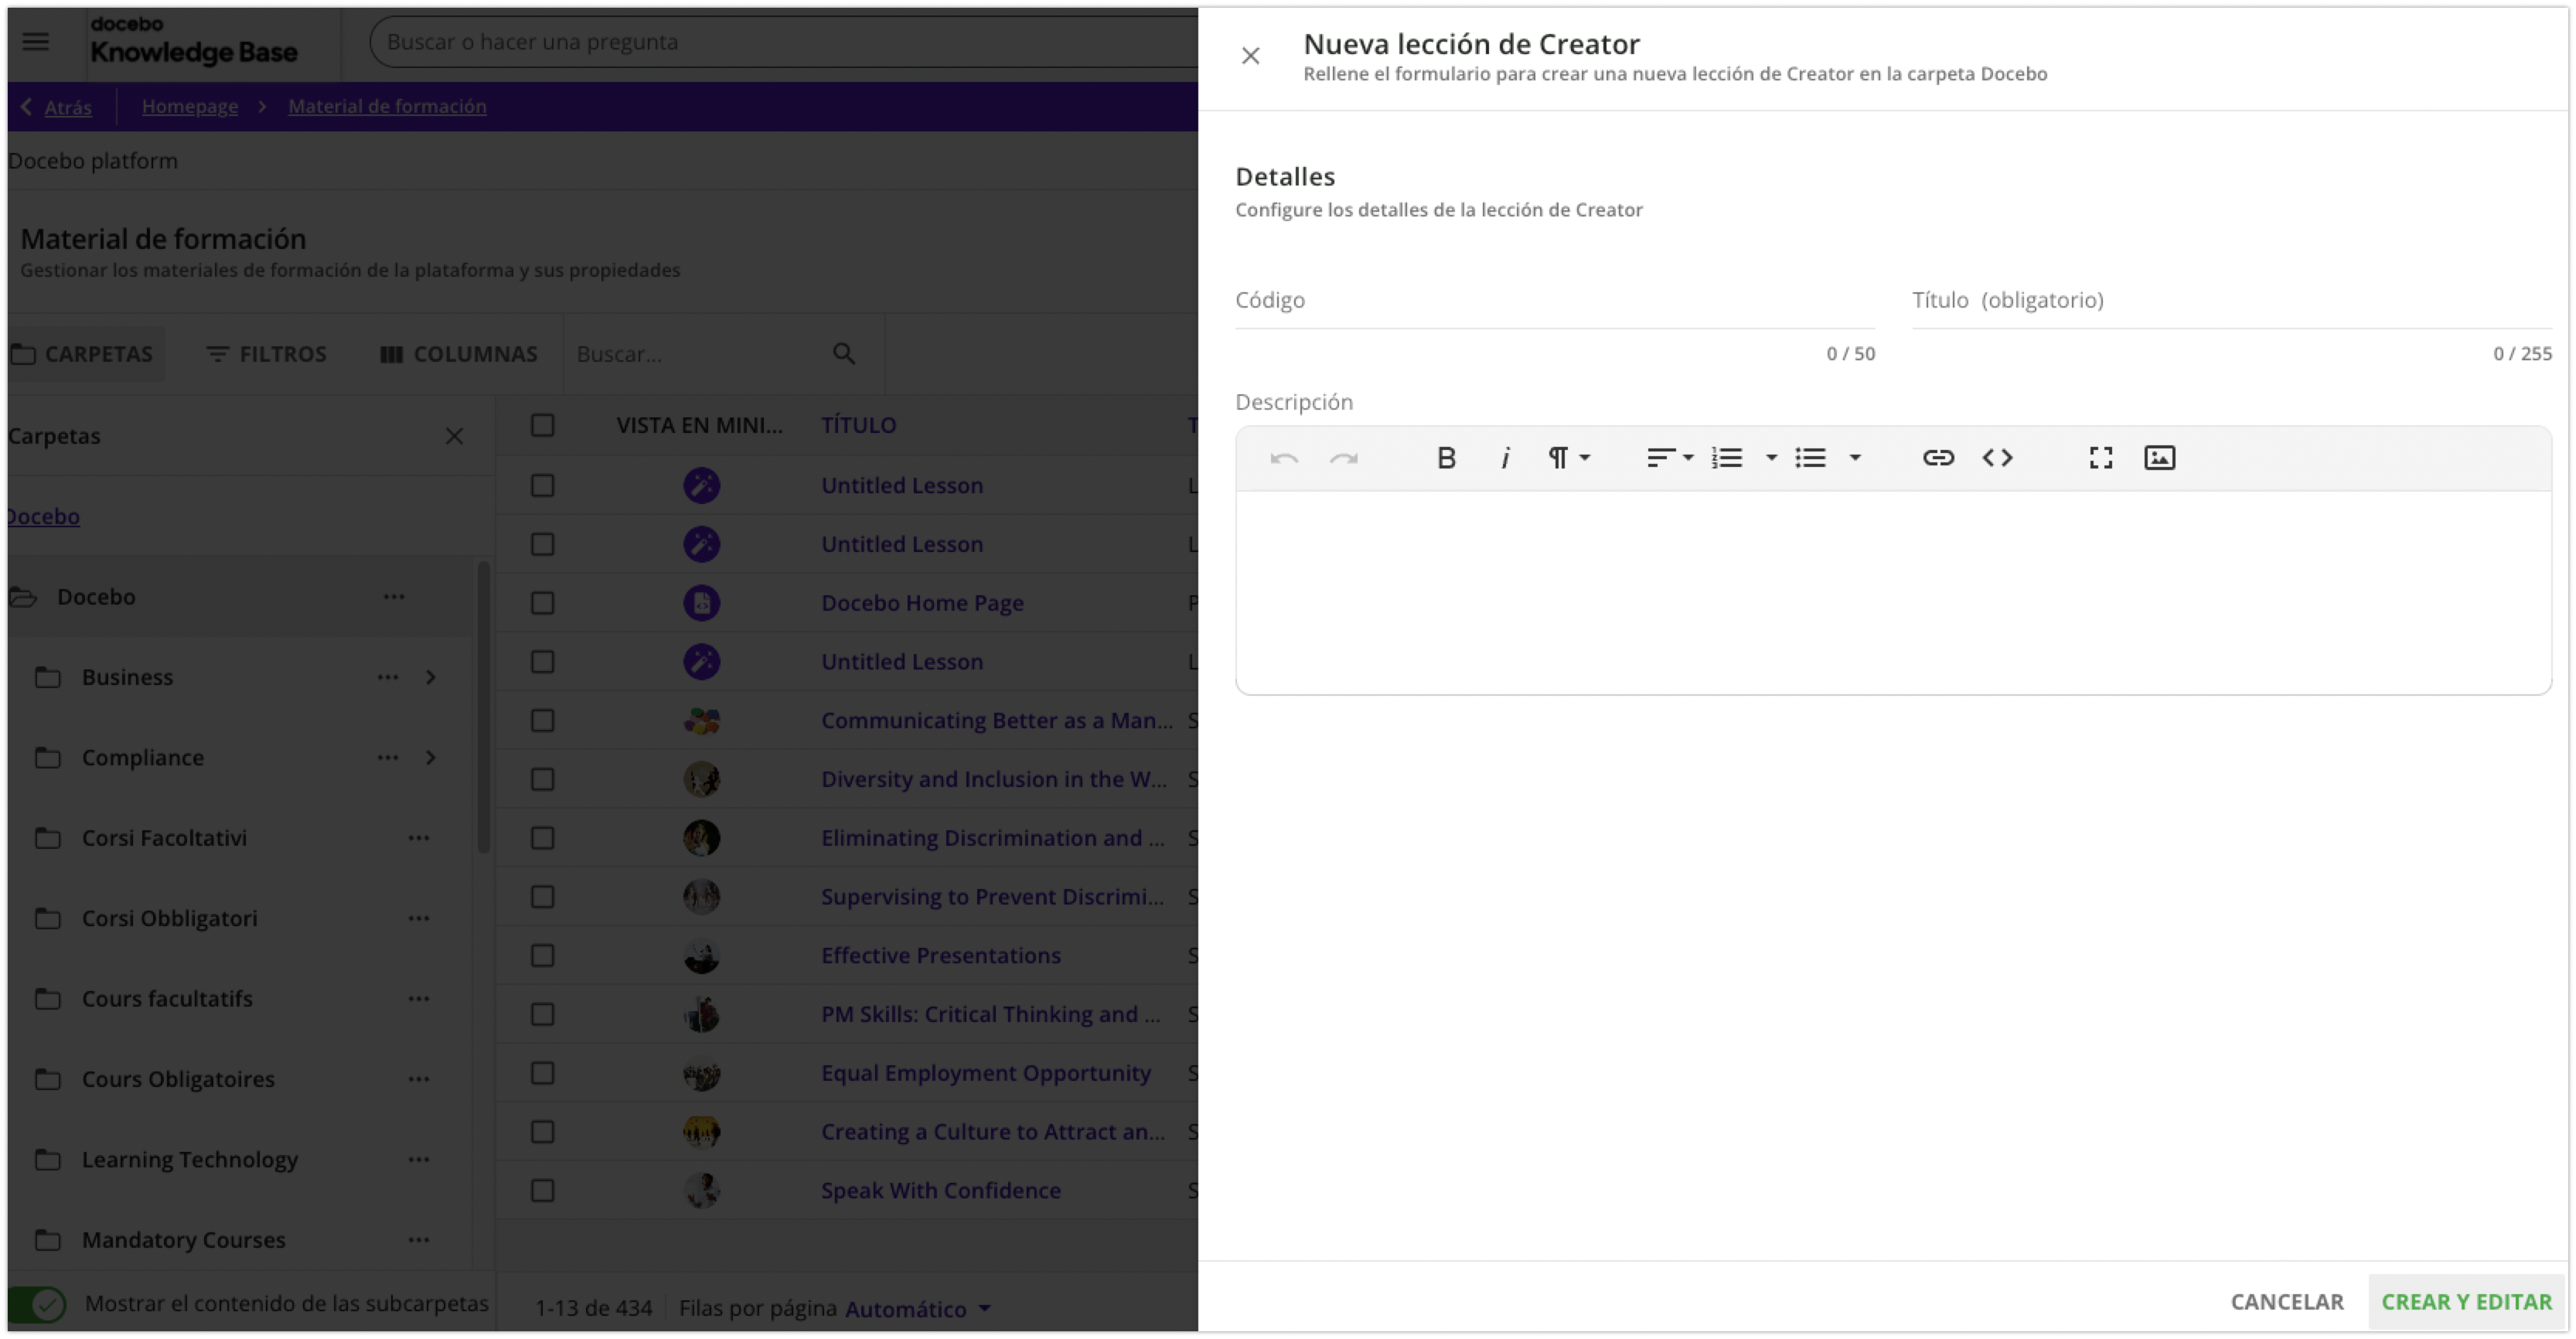Open the COLUMNAS tab
Screen dimensions: 2576x1339
[x=458, y=354]
